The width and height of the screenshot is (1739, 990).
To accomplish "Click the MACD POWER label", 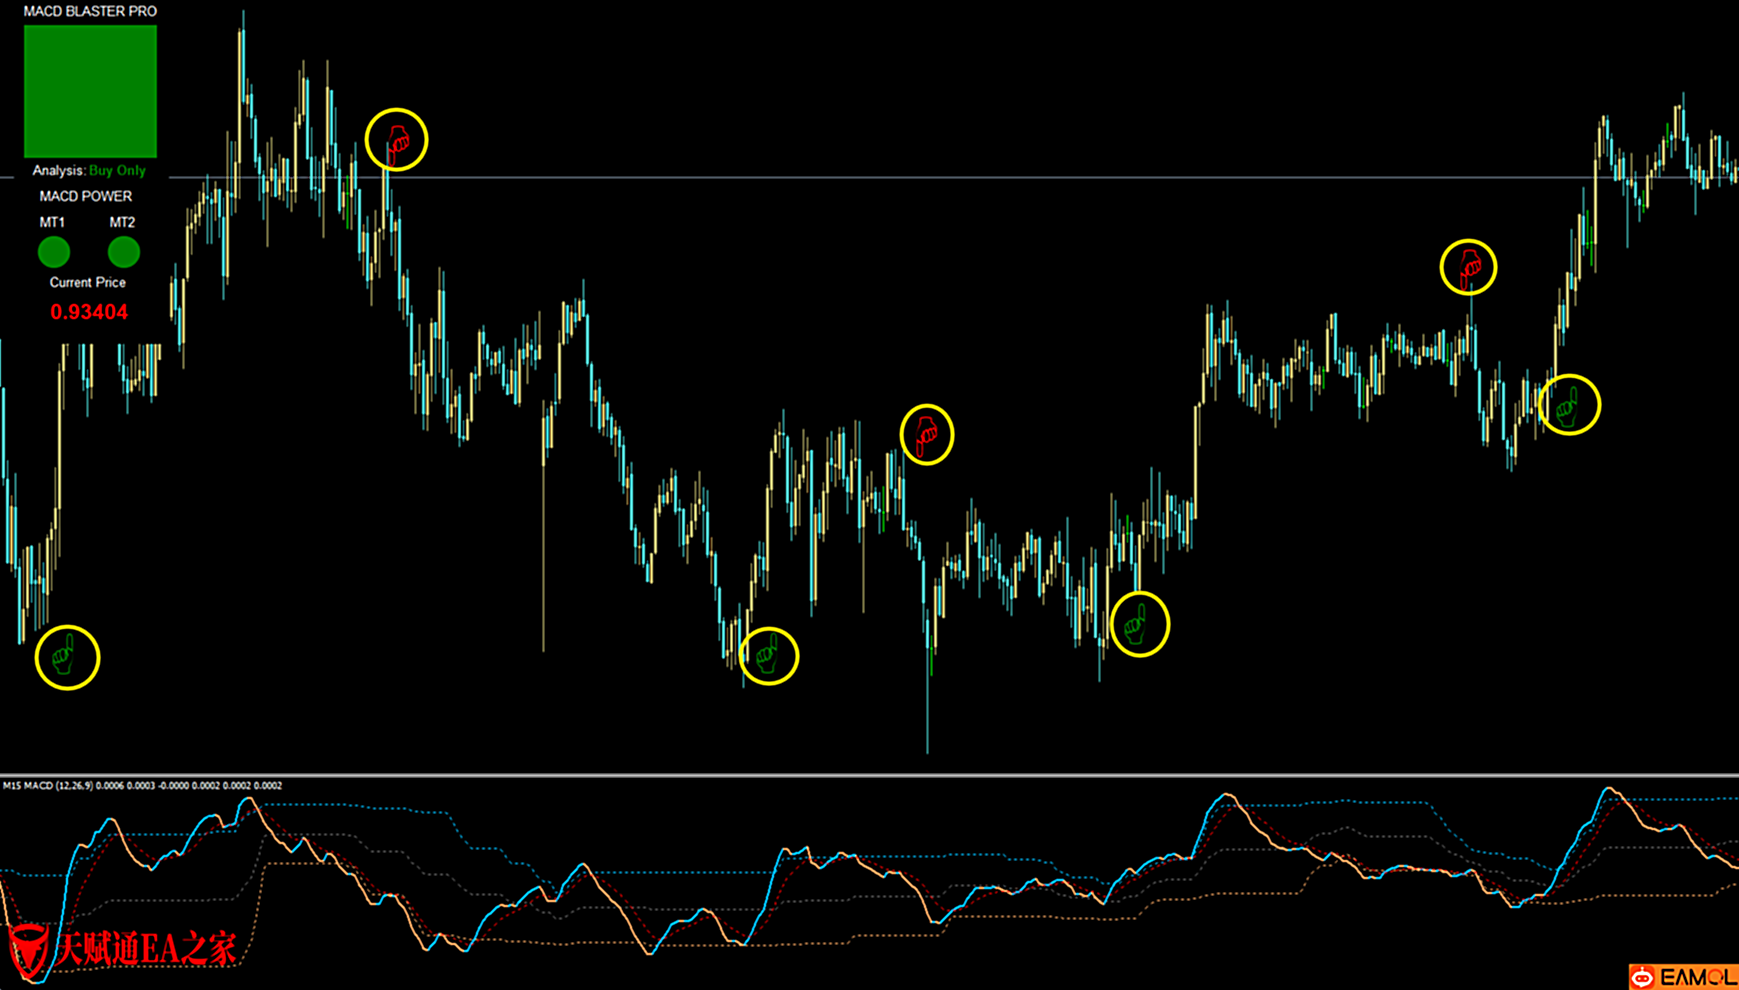I will point(86,196).
